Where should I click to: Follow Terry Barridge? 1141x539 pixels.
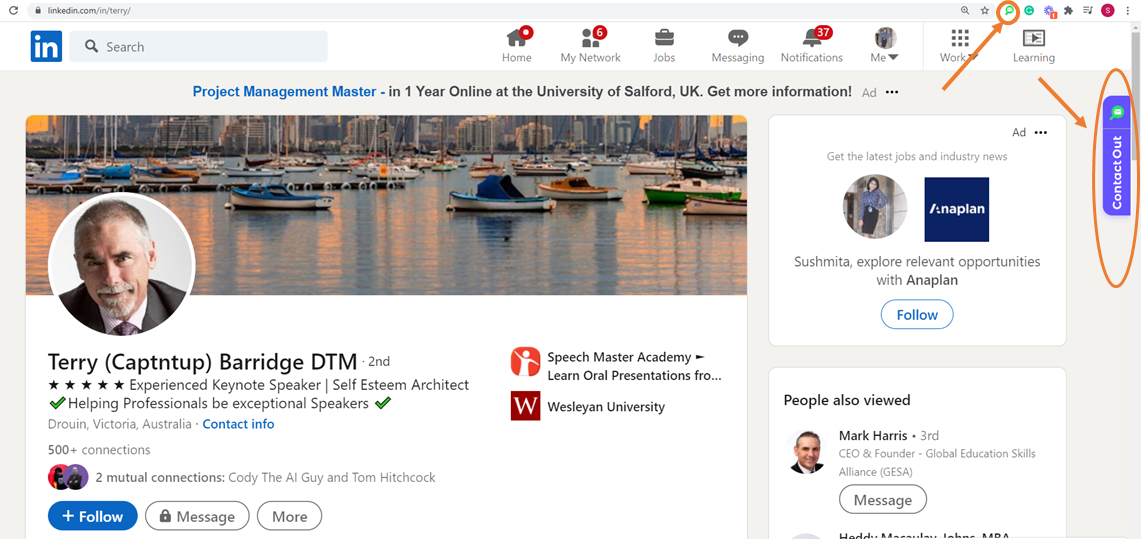[x=92, y=516]
